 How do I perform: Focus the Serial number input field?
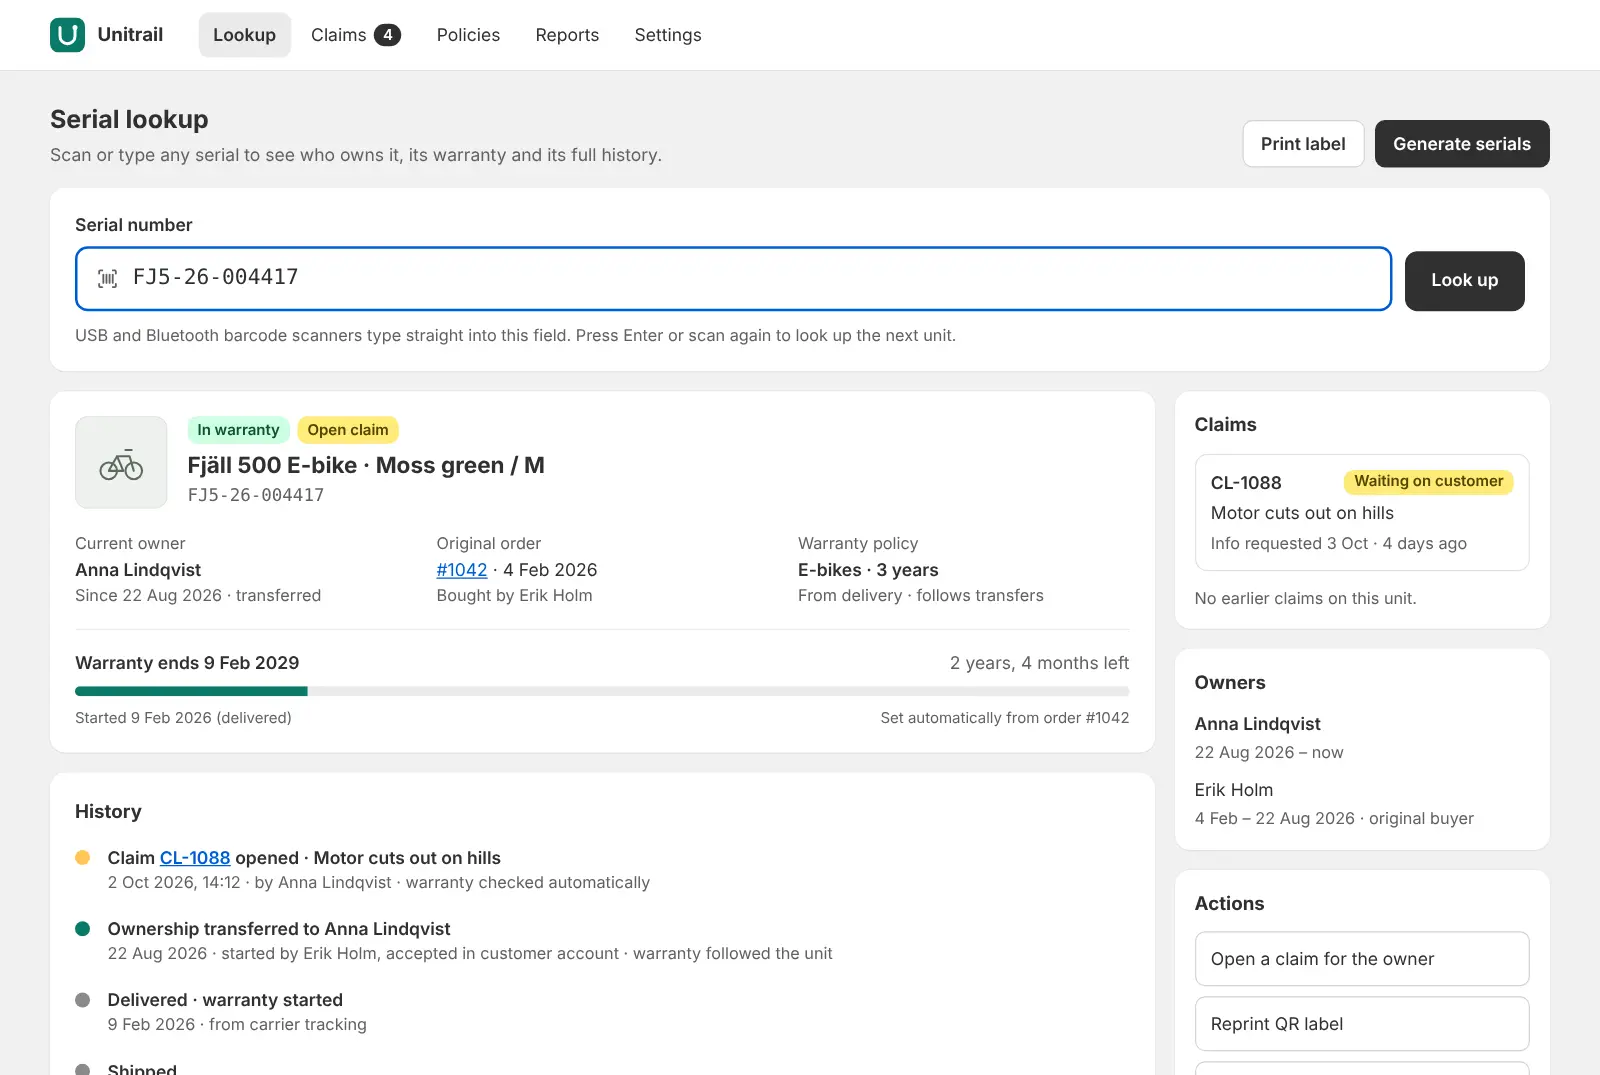(733, 279)
